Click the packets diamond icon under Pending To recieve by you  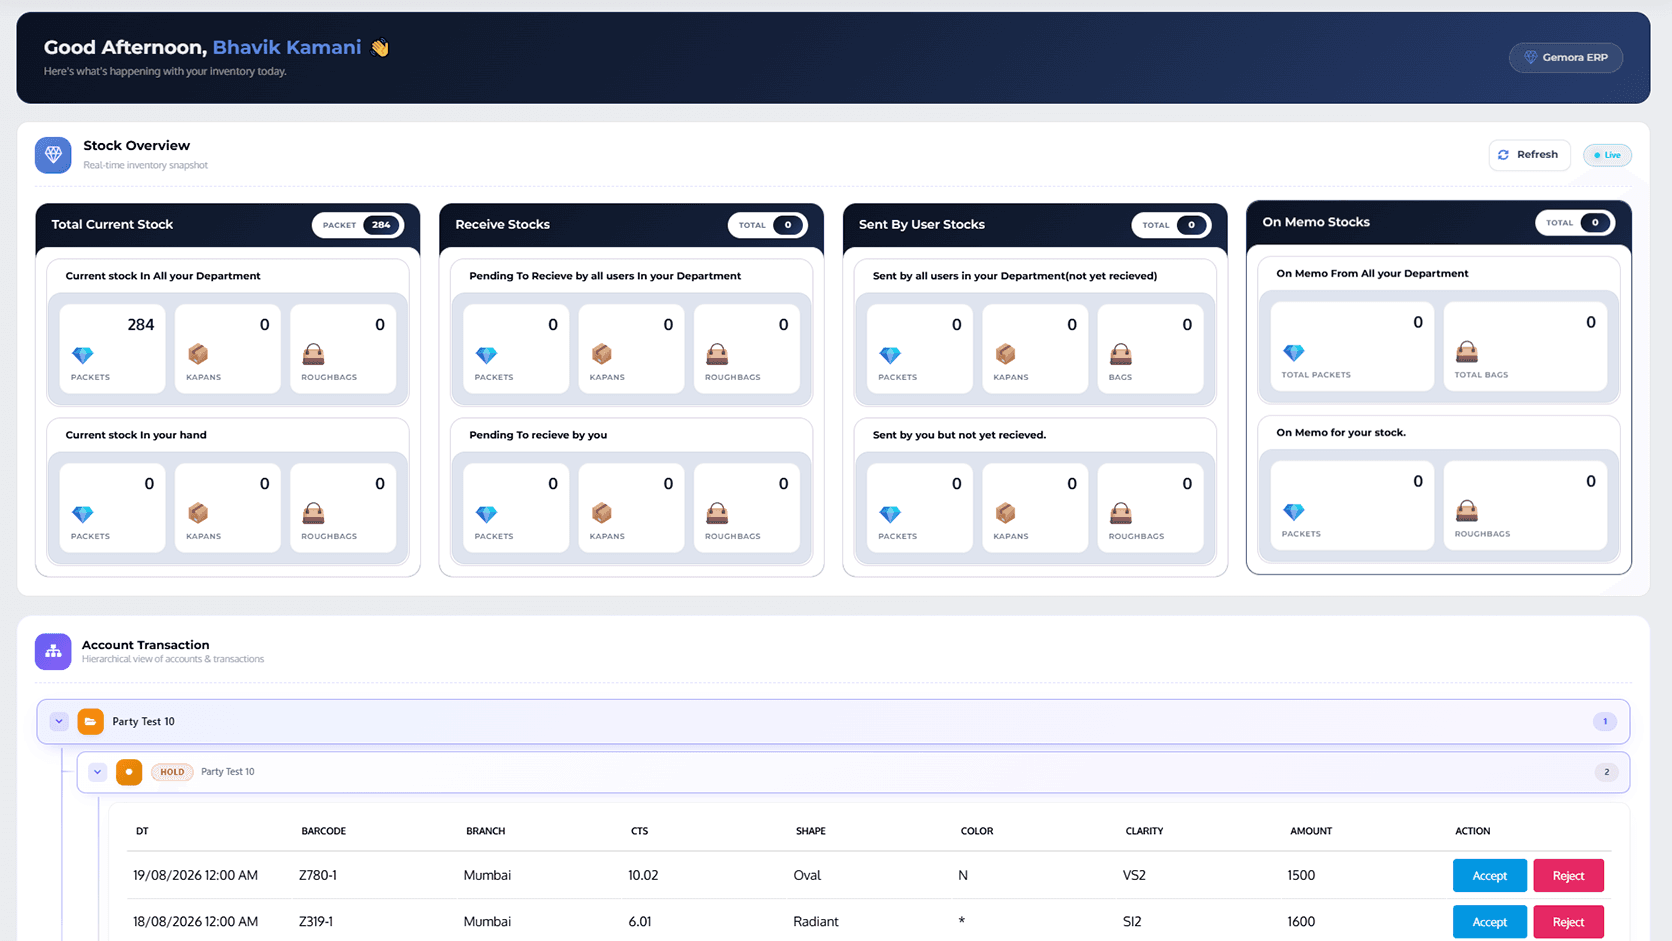click(x=486, y=514)
